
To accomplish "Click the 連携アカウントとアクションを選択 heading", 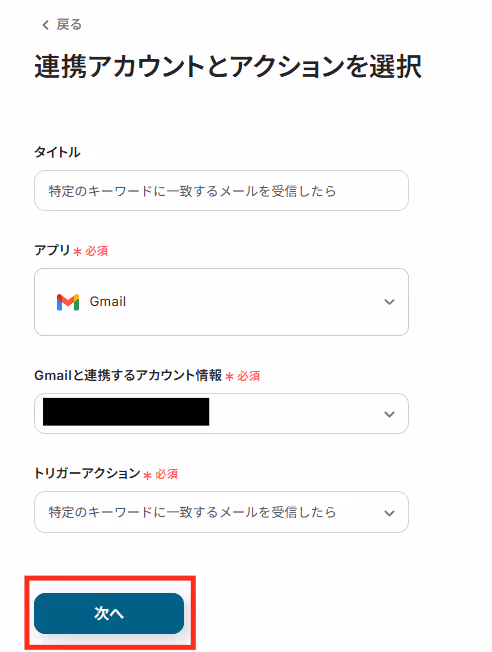I will pyautogui.click(x=228, y=67).
